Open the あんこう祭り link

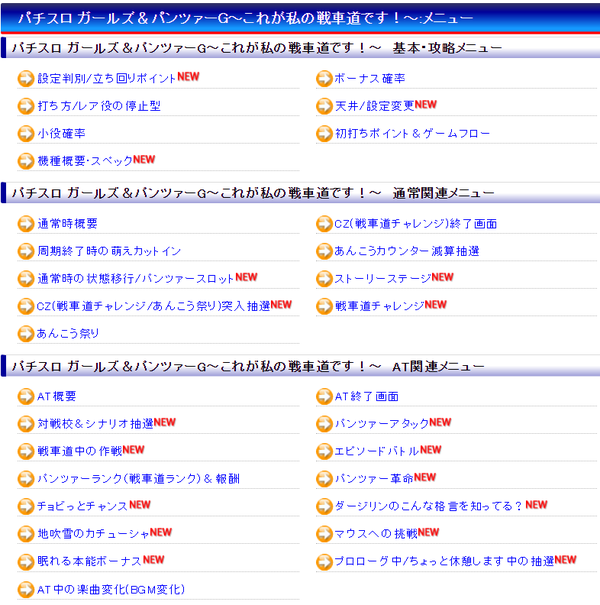[x=68, y=333]
